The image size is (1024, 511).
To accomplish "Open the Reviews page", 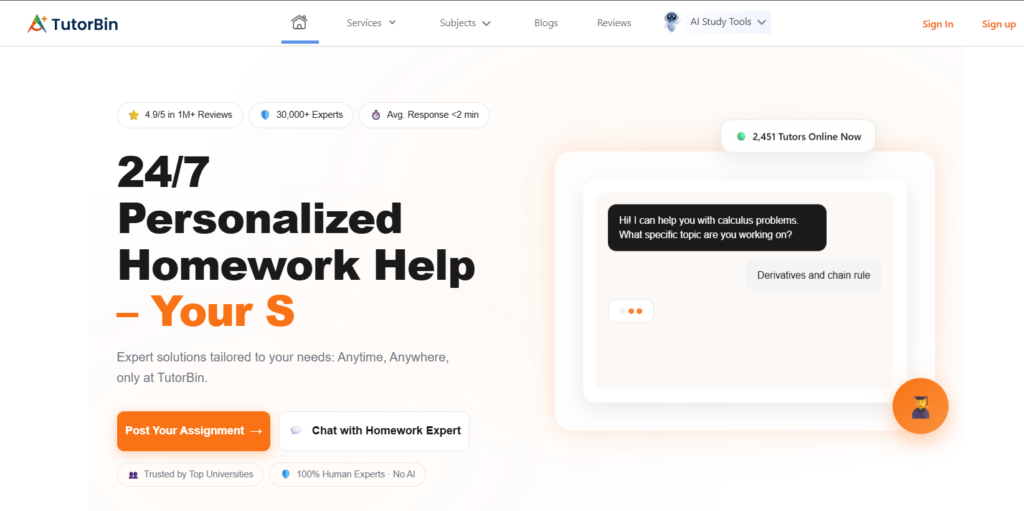I will coord(614,23).
